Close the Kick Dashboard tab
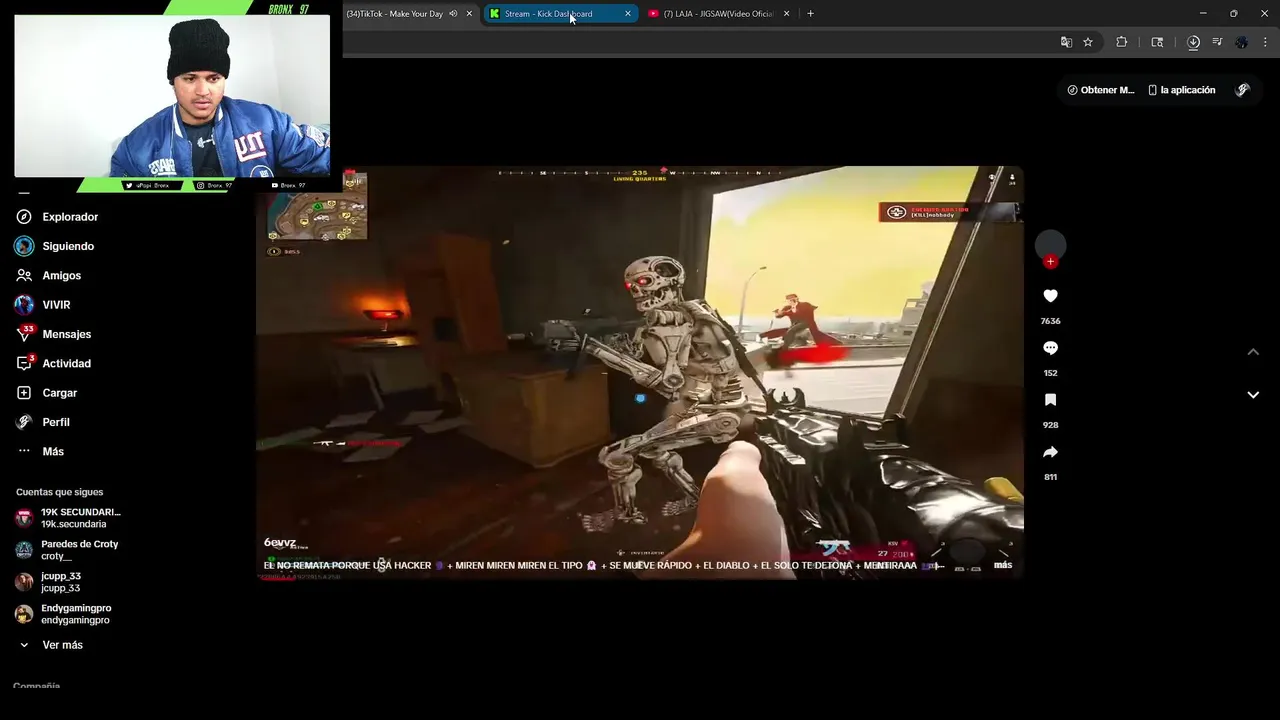Image resolution: width=1280 pixels, height=720 pixels. [x=628, y=14]
